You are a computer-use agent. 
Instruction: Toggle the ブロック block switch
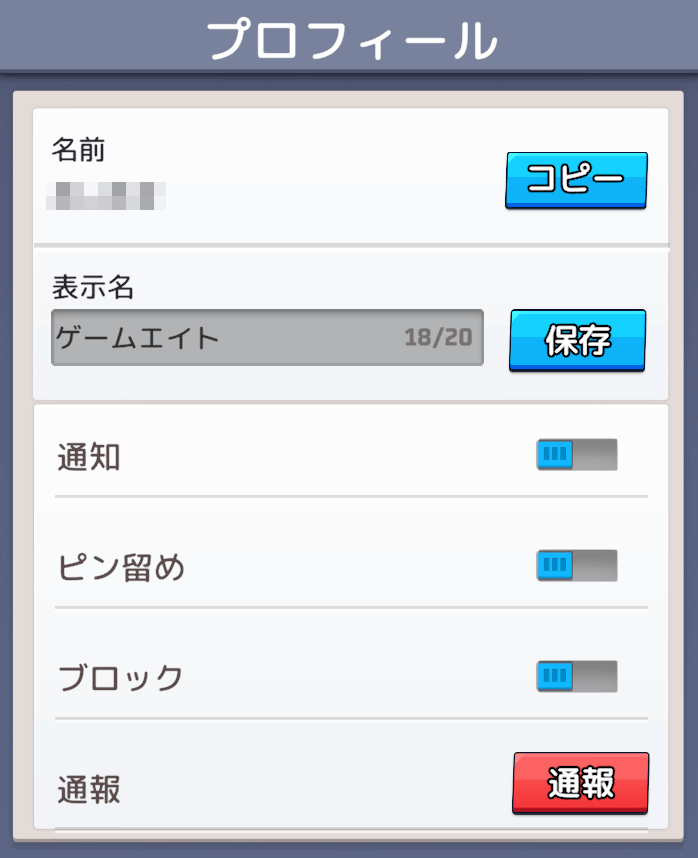575,675
